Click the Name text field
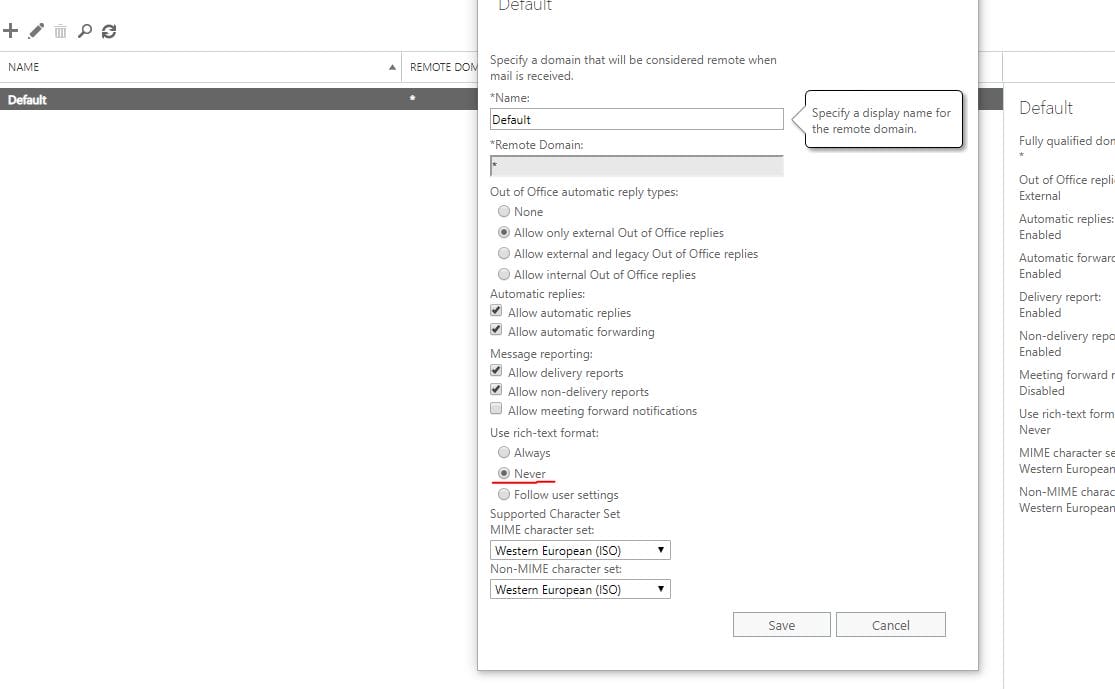 pos(636,119)
